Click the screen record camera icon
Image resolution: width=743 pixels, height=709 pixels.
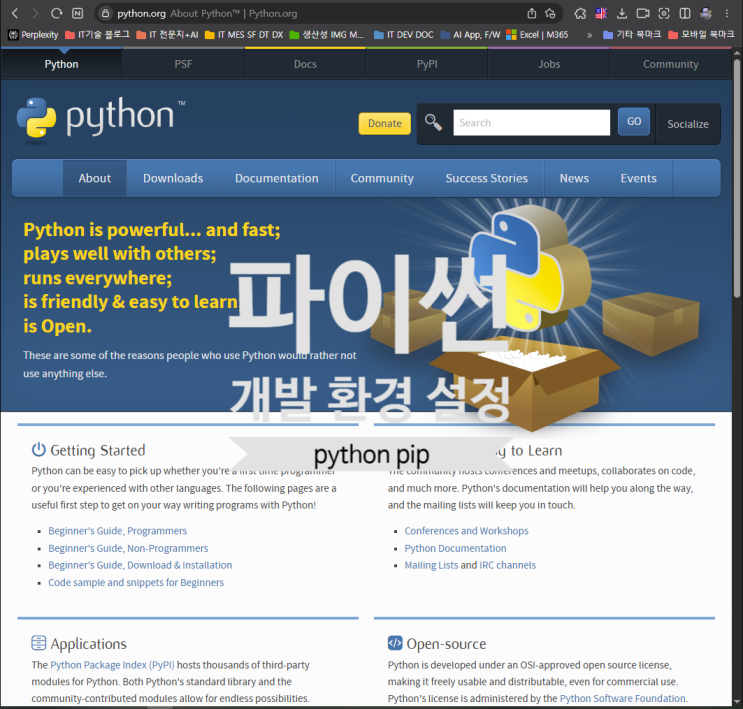click(x=643, y=13)
